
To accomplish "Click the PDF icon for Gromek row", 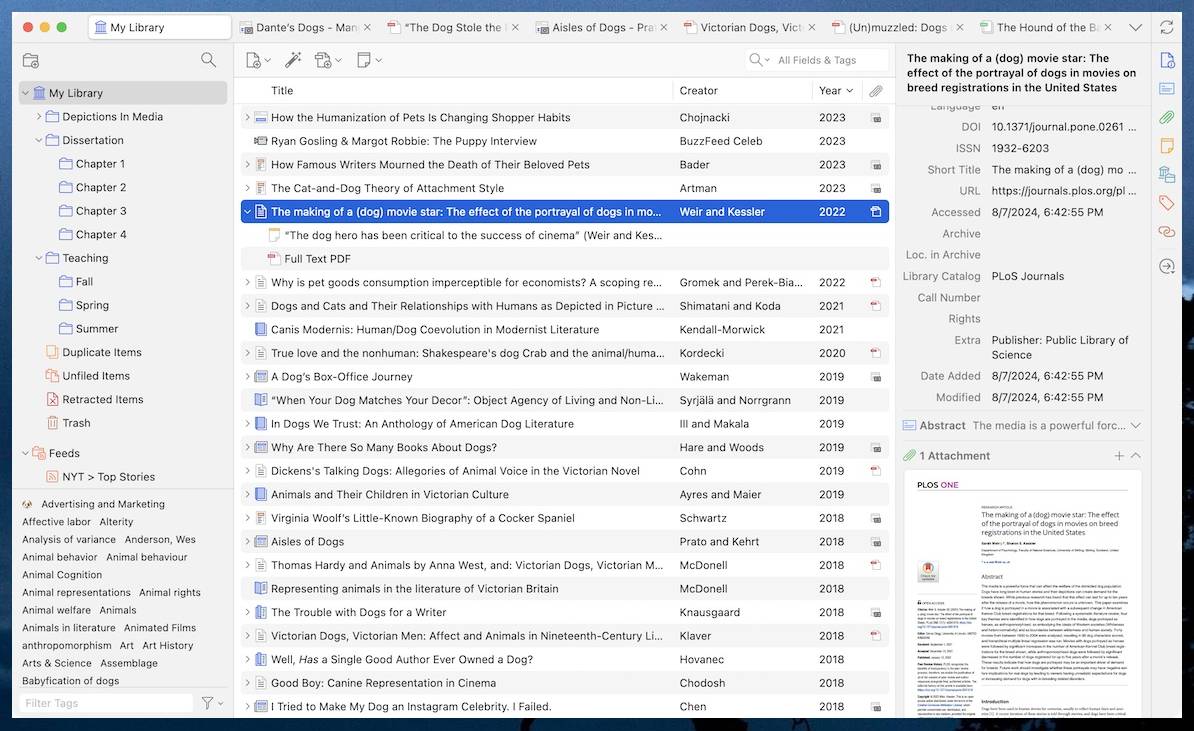I will pos(876,283).
